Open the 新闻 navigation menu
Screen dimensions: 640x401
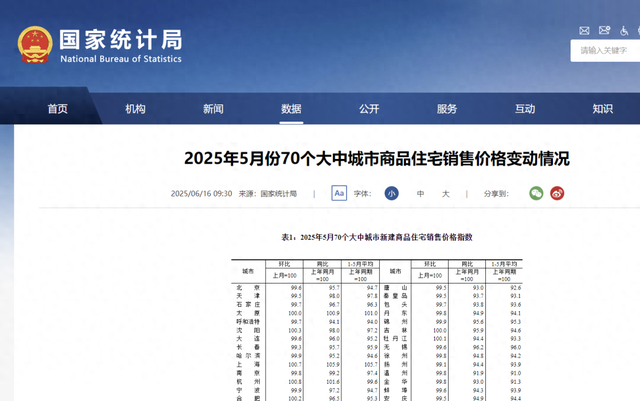pyautogui.click(x=213, y=109)
